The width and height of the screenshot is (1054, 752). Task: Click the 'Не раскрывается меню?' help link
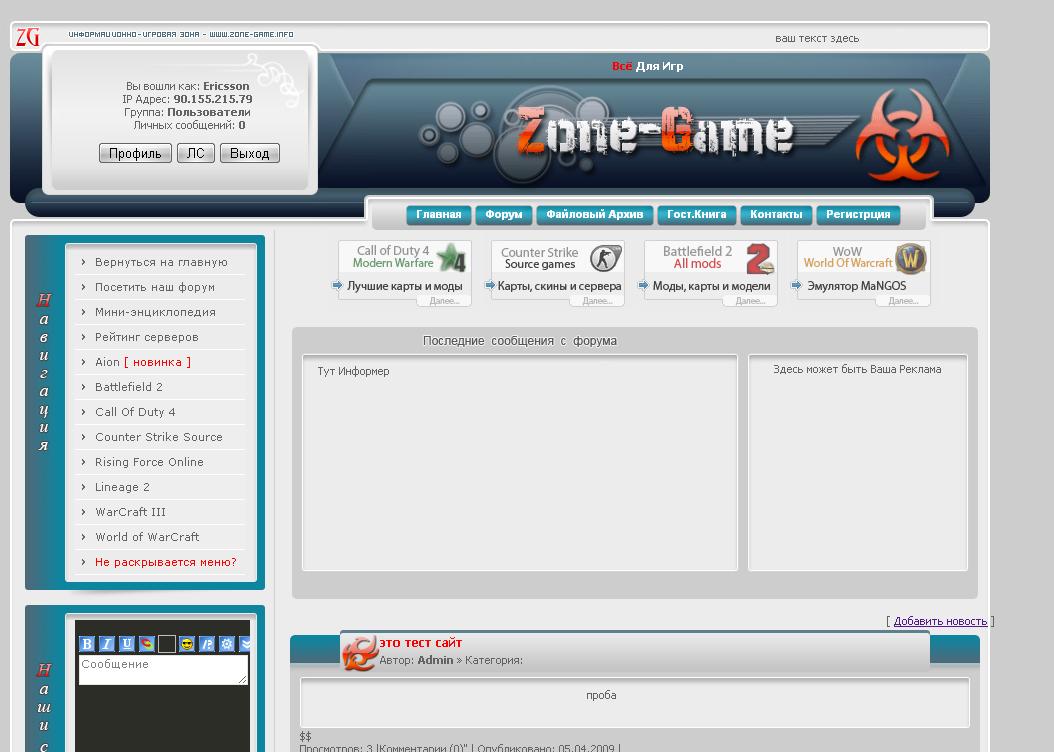coord(165,562)
